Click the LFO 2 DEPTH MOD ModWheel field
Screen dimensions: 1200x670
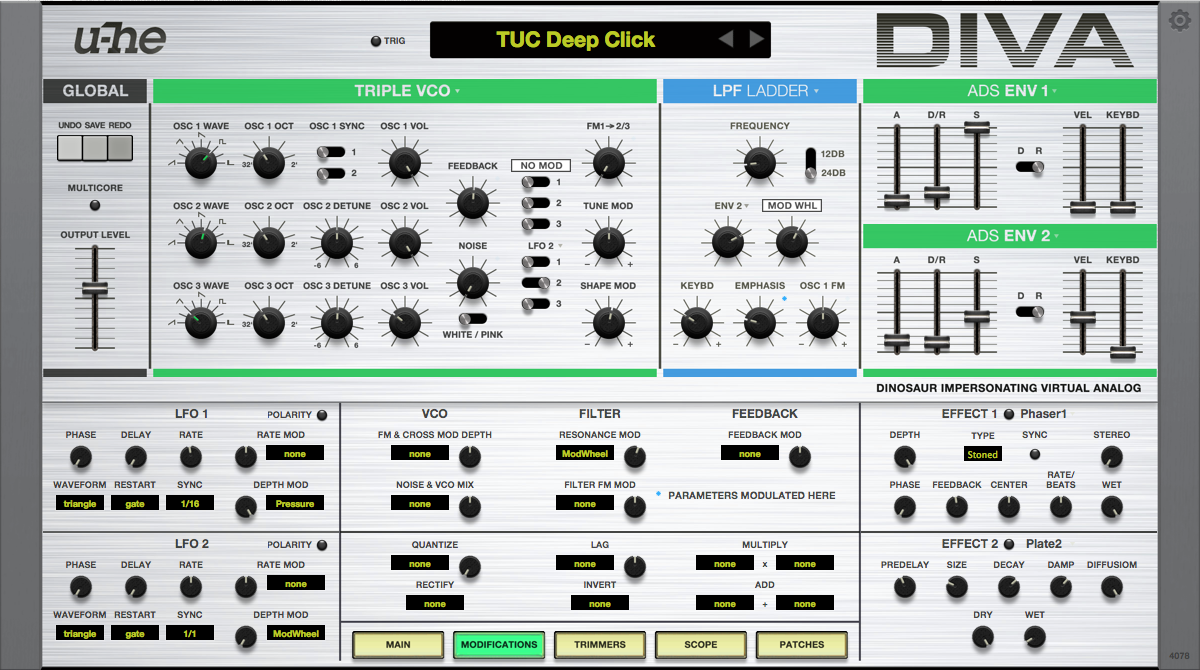[x=295, y=634]
